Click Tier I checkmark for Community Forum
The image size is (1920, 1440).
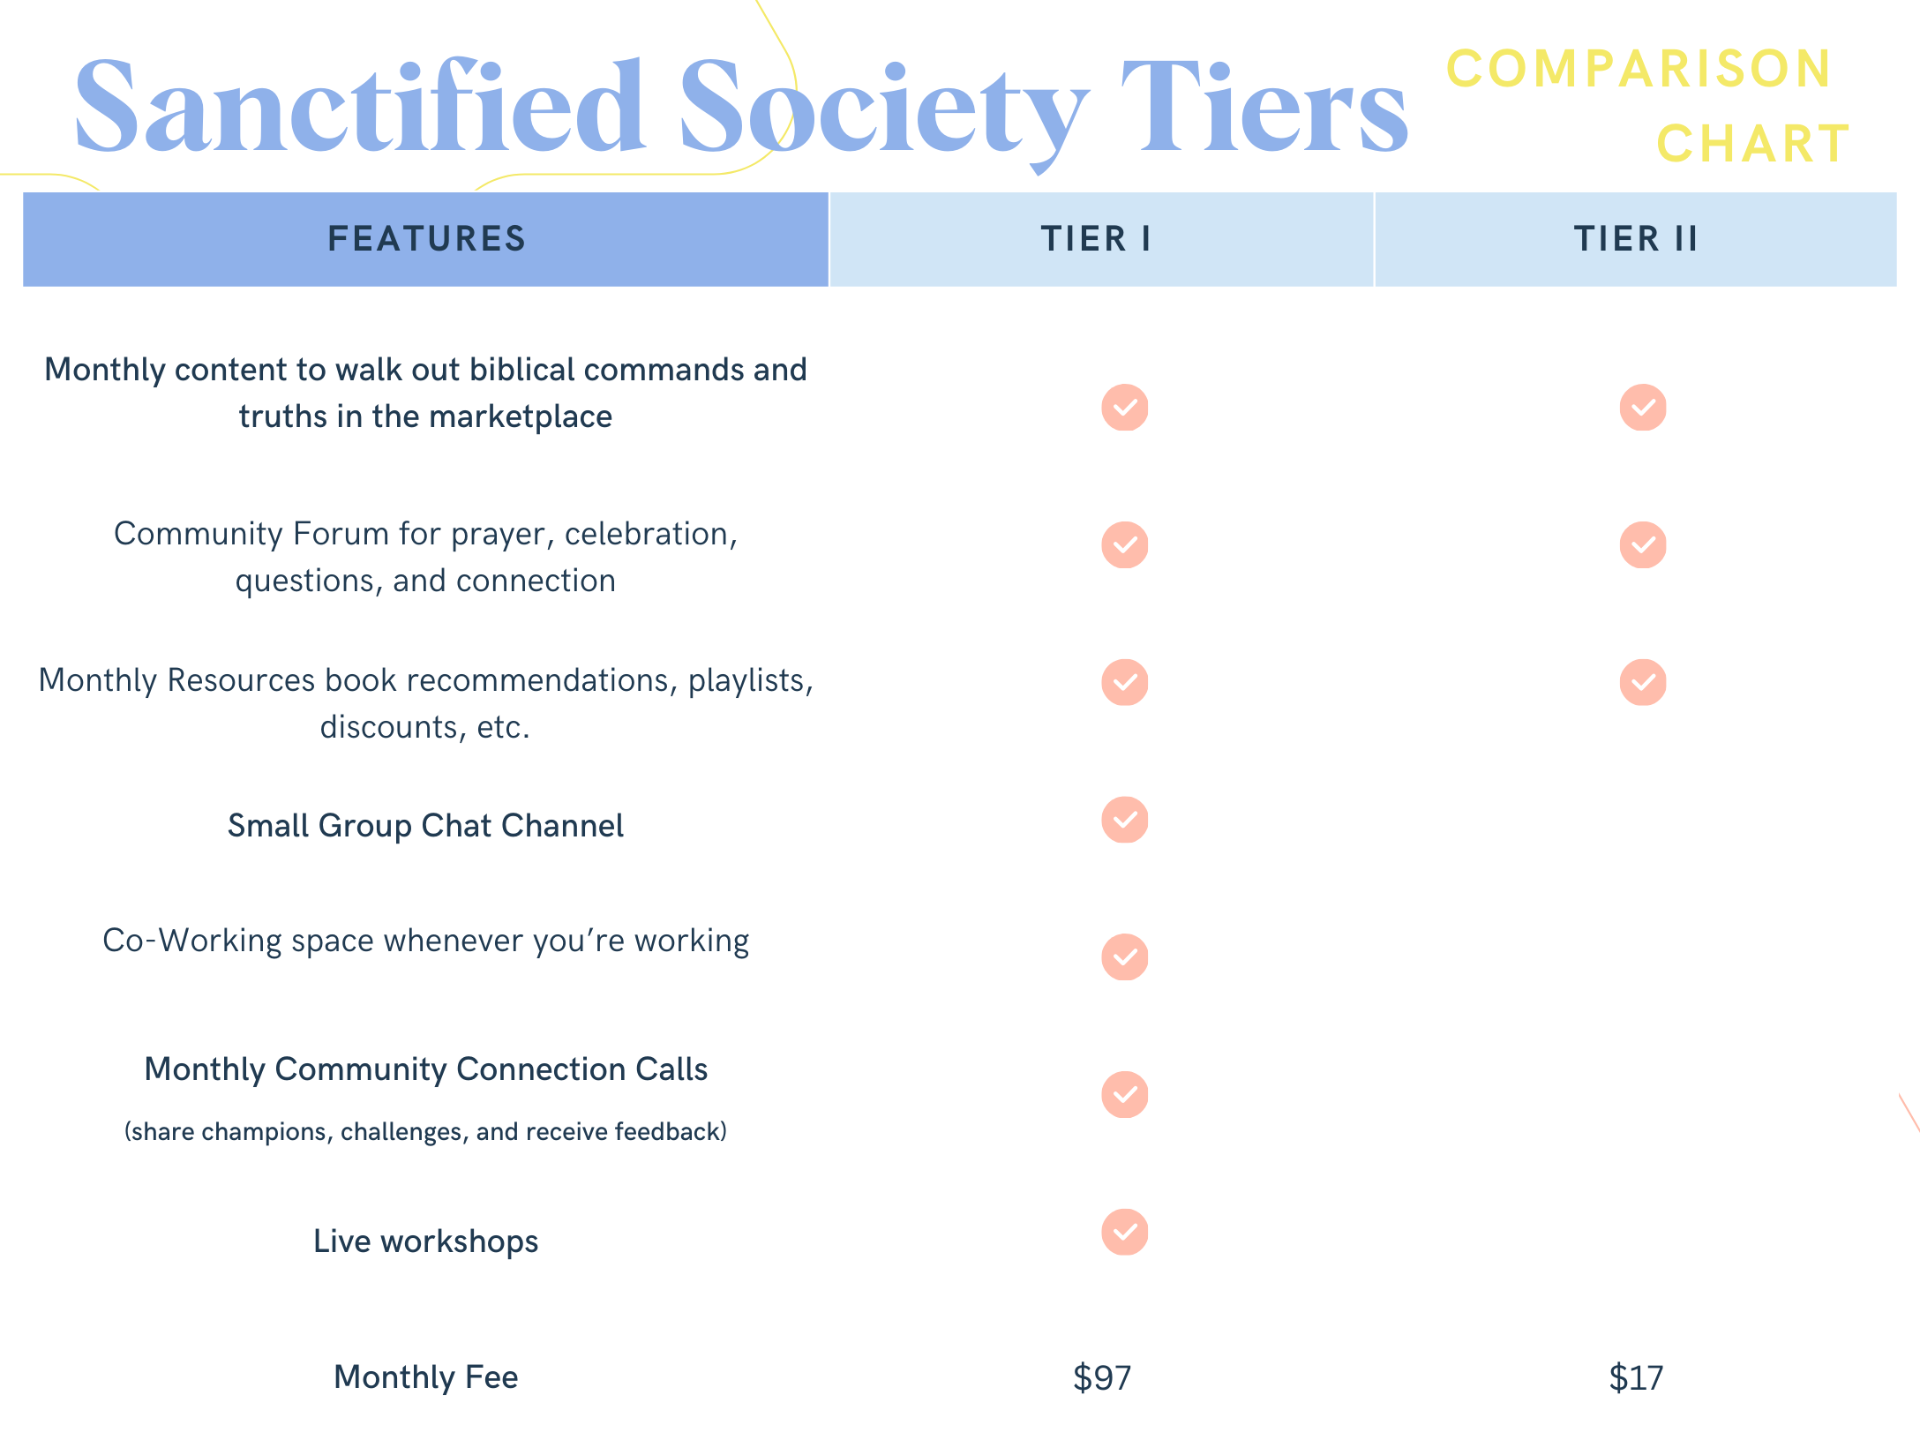coord(1124,545)
